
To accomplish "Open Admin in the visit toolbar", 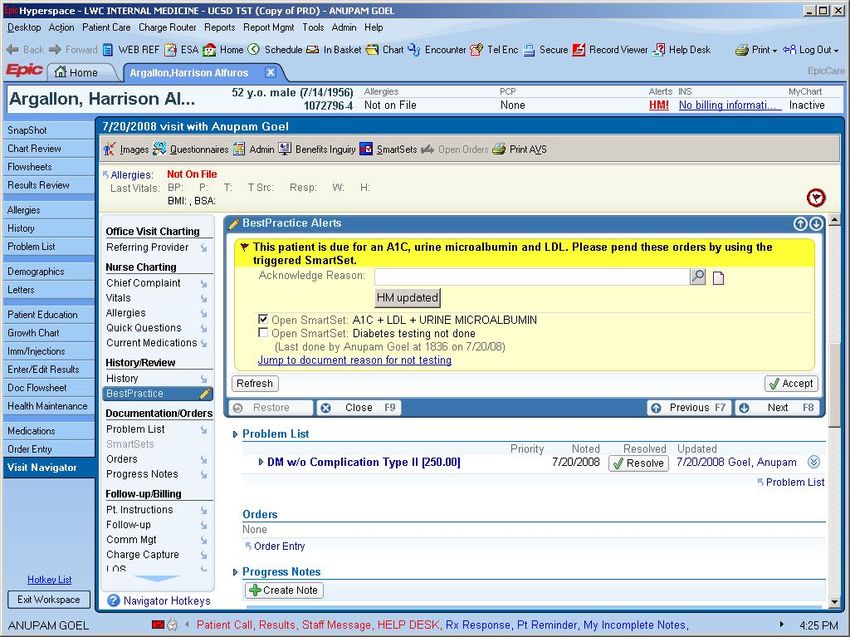I will click(x=254, y=149).
